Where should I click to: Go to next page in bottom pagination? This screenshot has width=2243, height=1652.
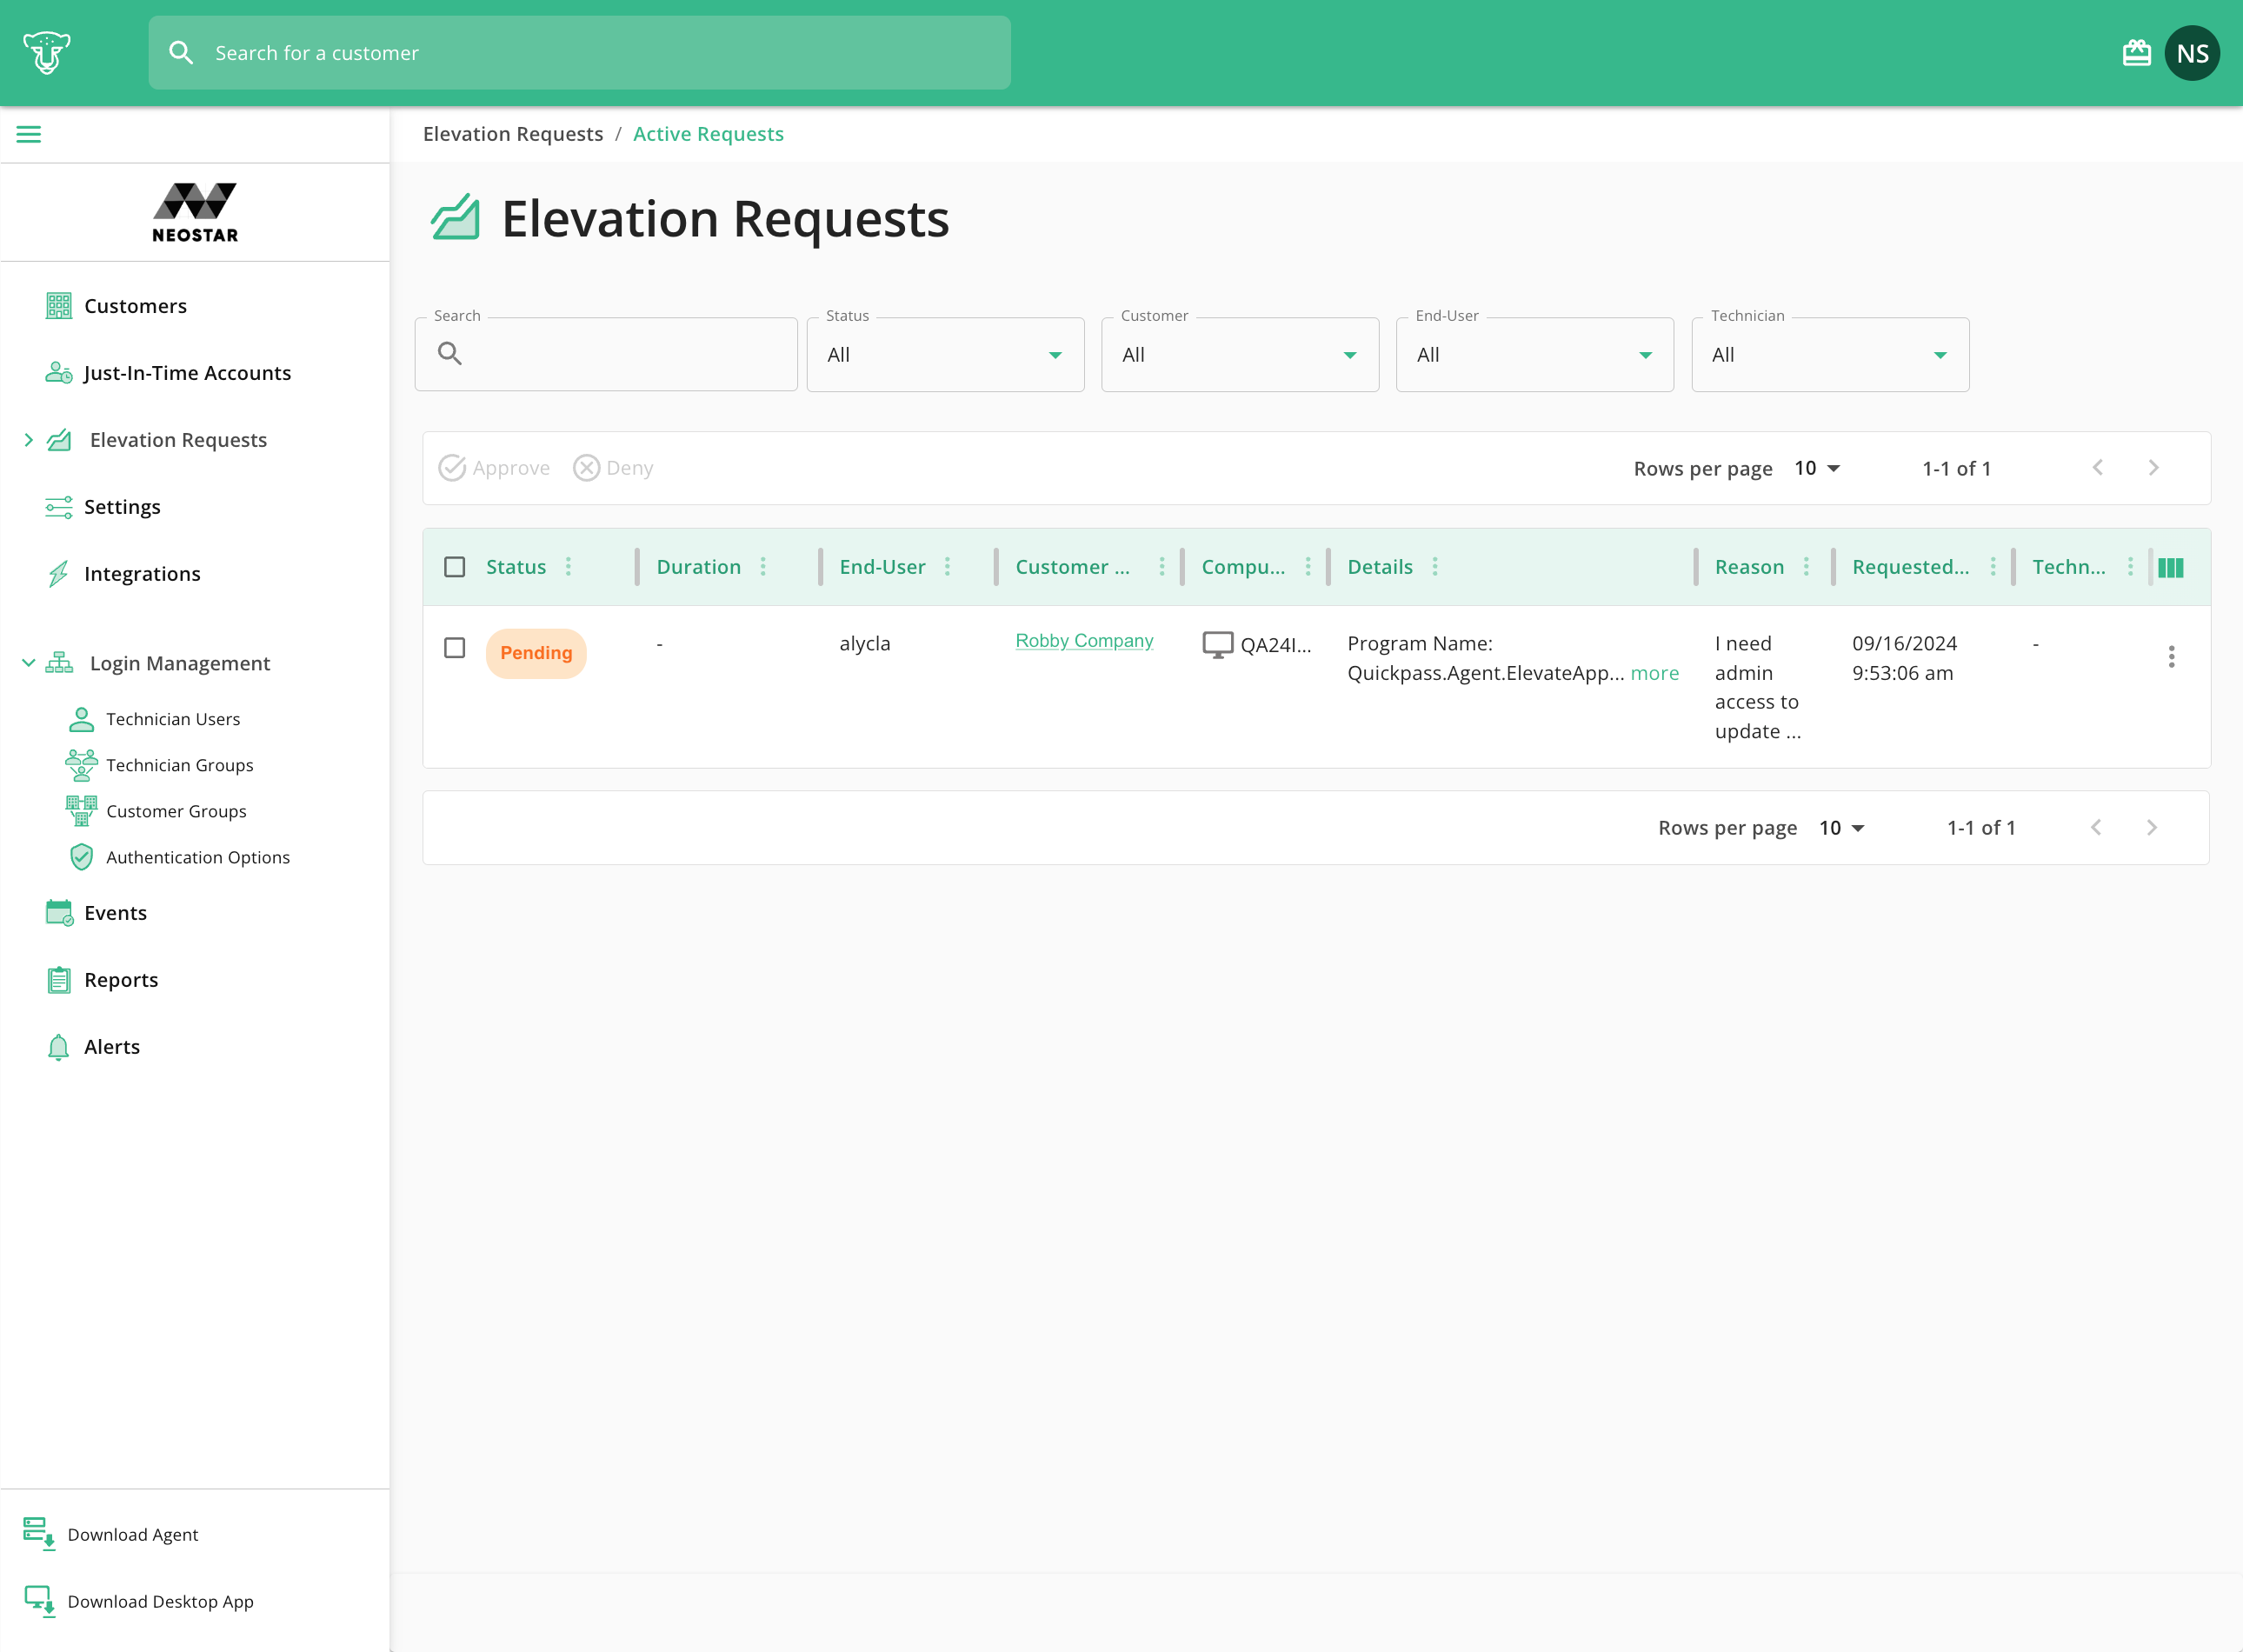point(2151,828)
